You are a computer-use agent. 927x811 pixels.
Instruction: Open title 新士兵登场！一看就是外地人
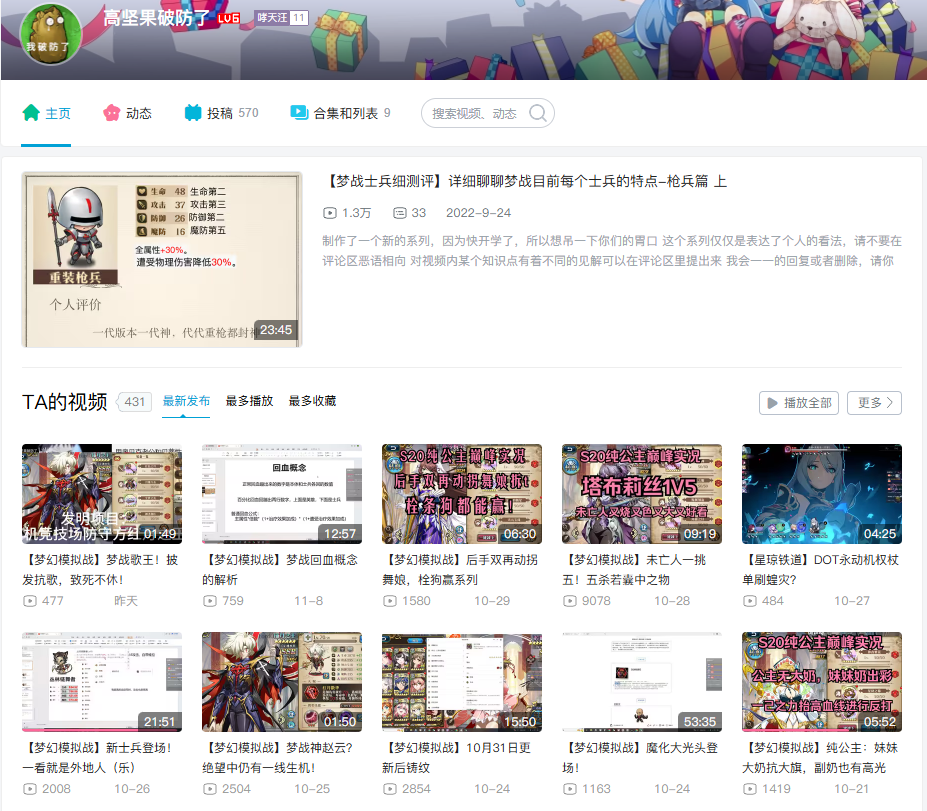point(98,758)
